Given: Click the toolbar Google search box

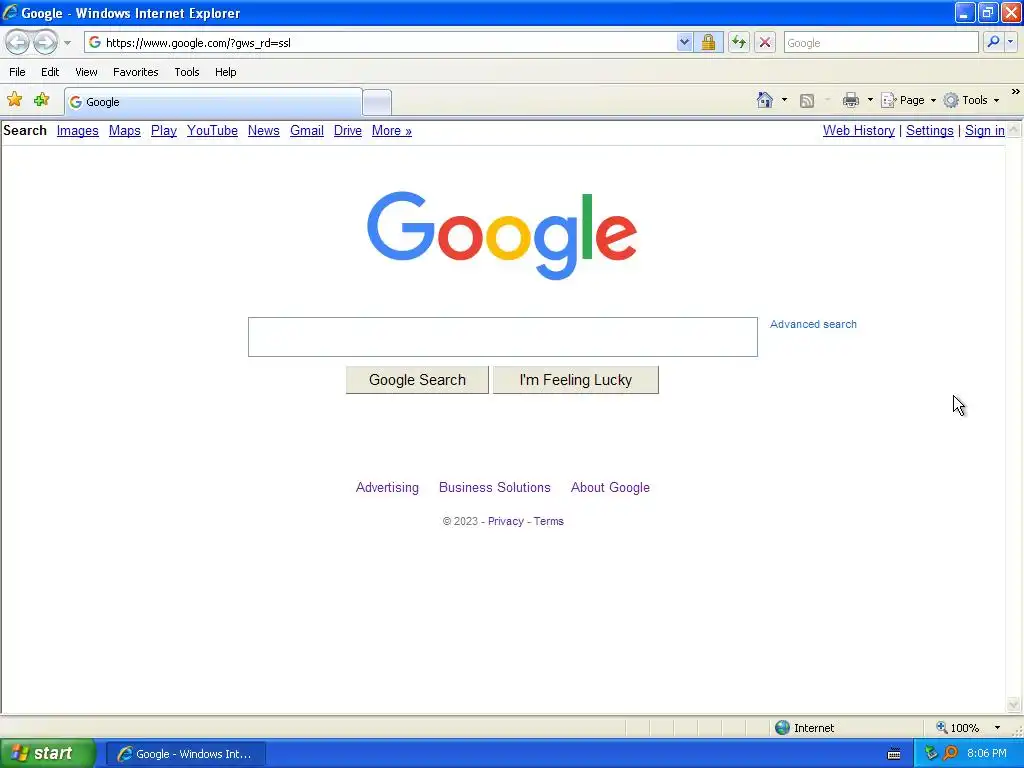Looking at the screenshot, I should click(881, 42).
